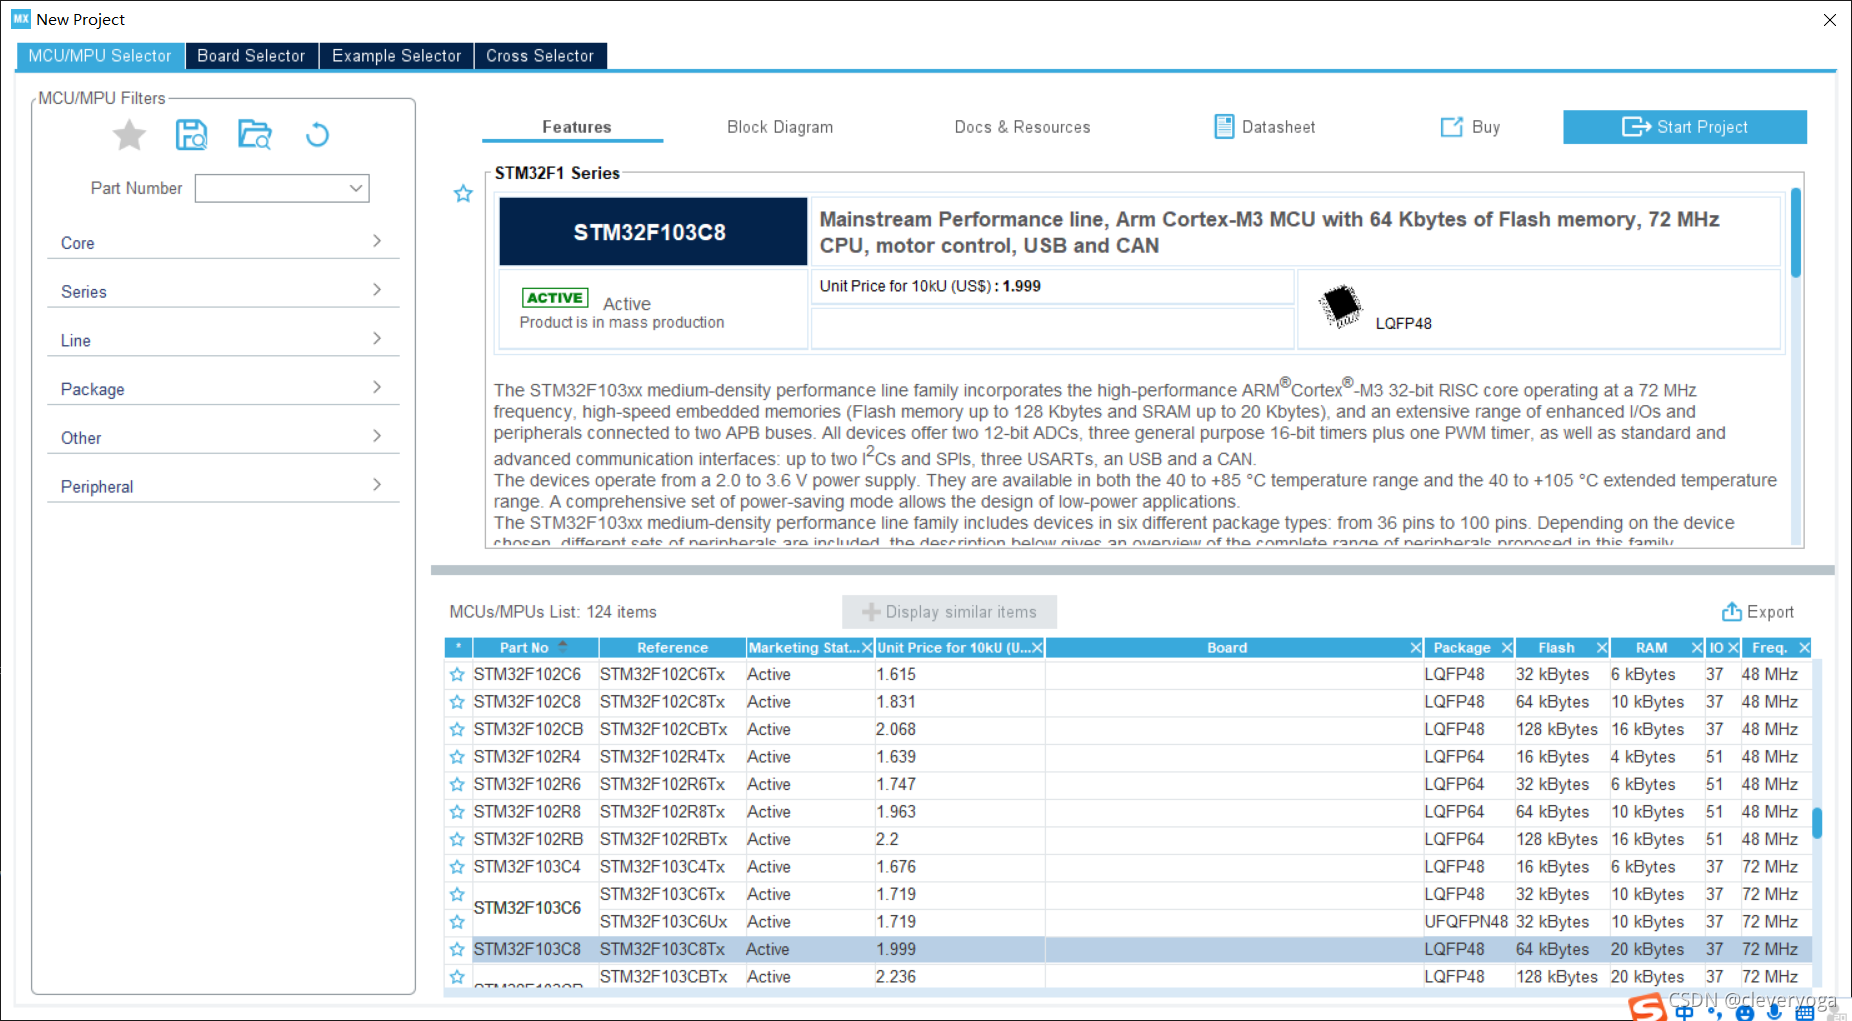The height and width of the screenshot is (1021, 1852).
Task: Star the STM32F102RB row
Action: pos(457,840)
